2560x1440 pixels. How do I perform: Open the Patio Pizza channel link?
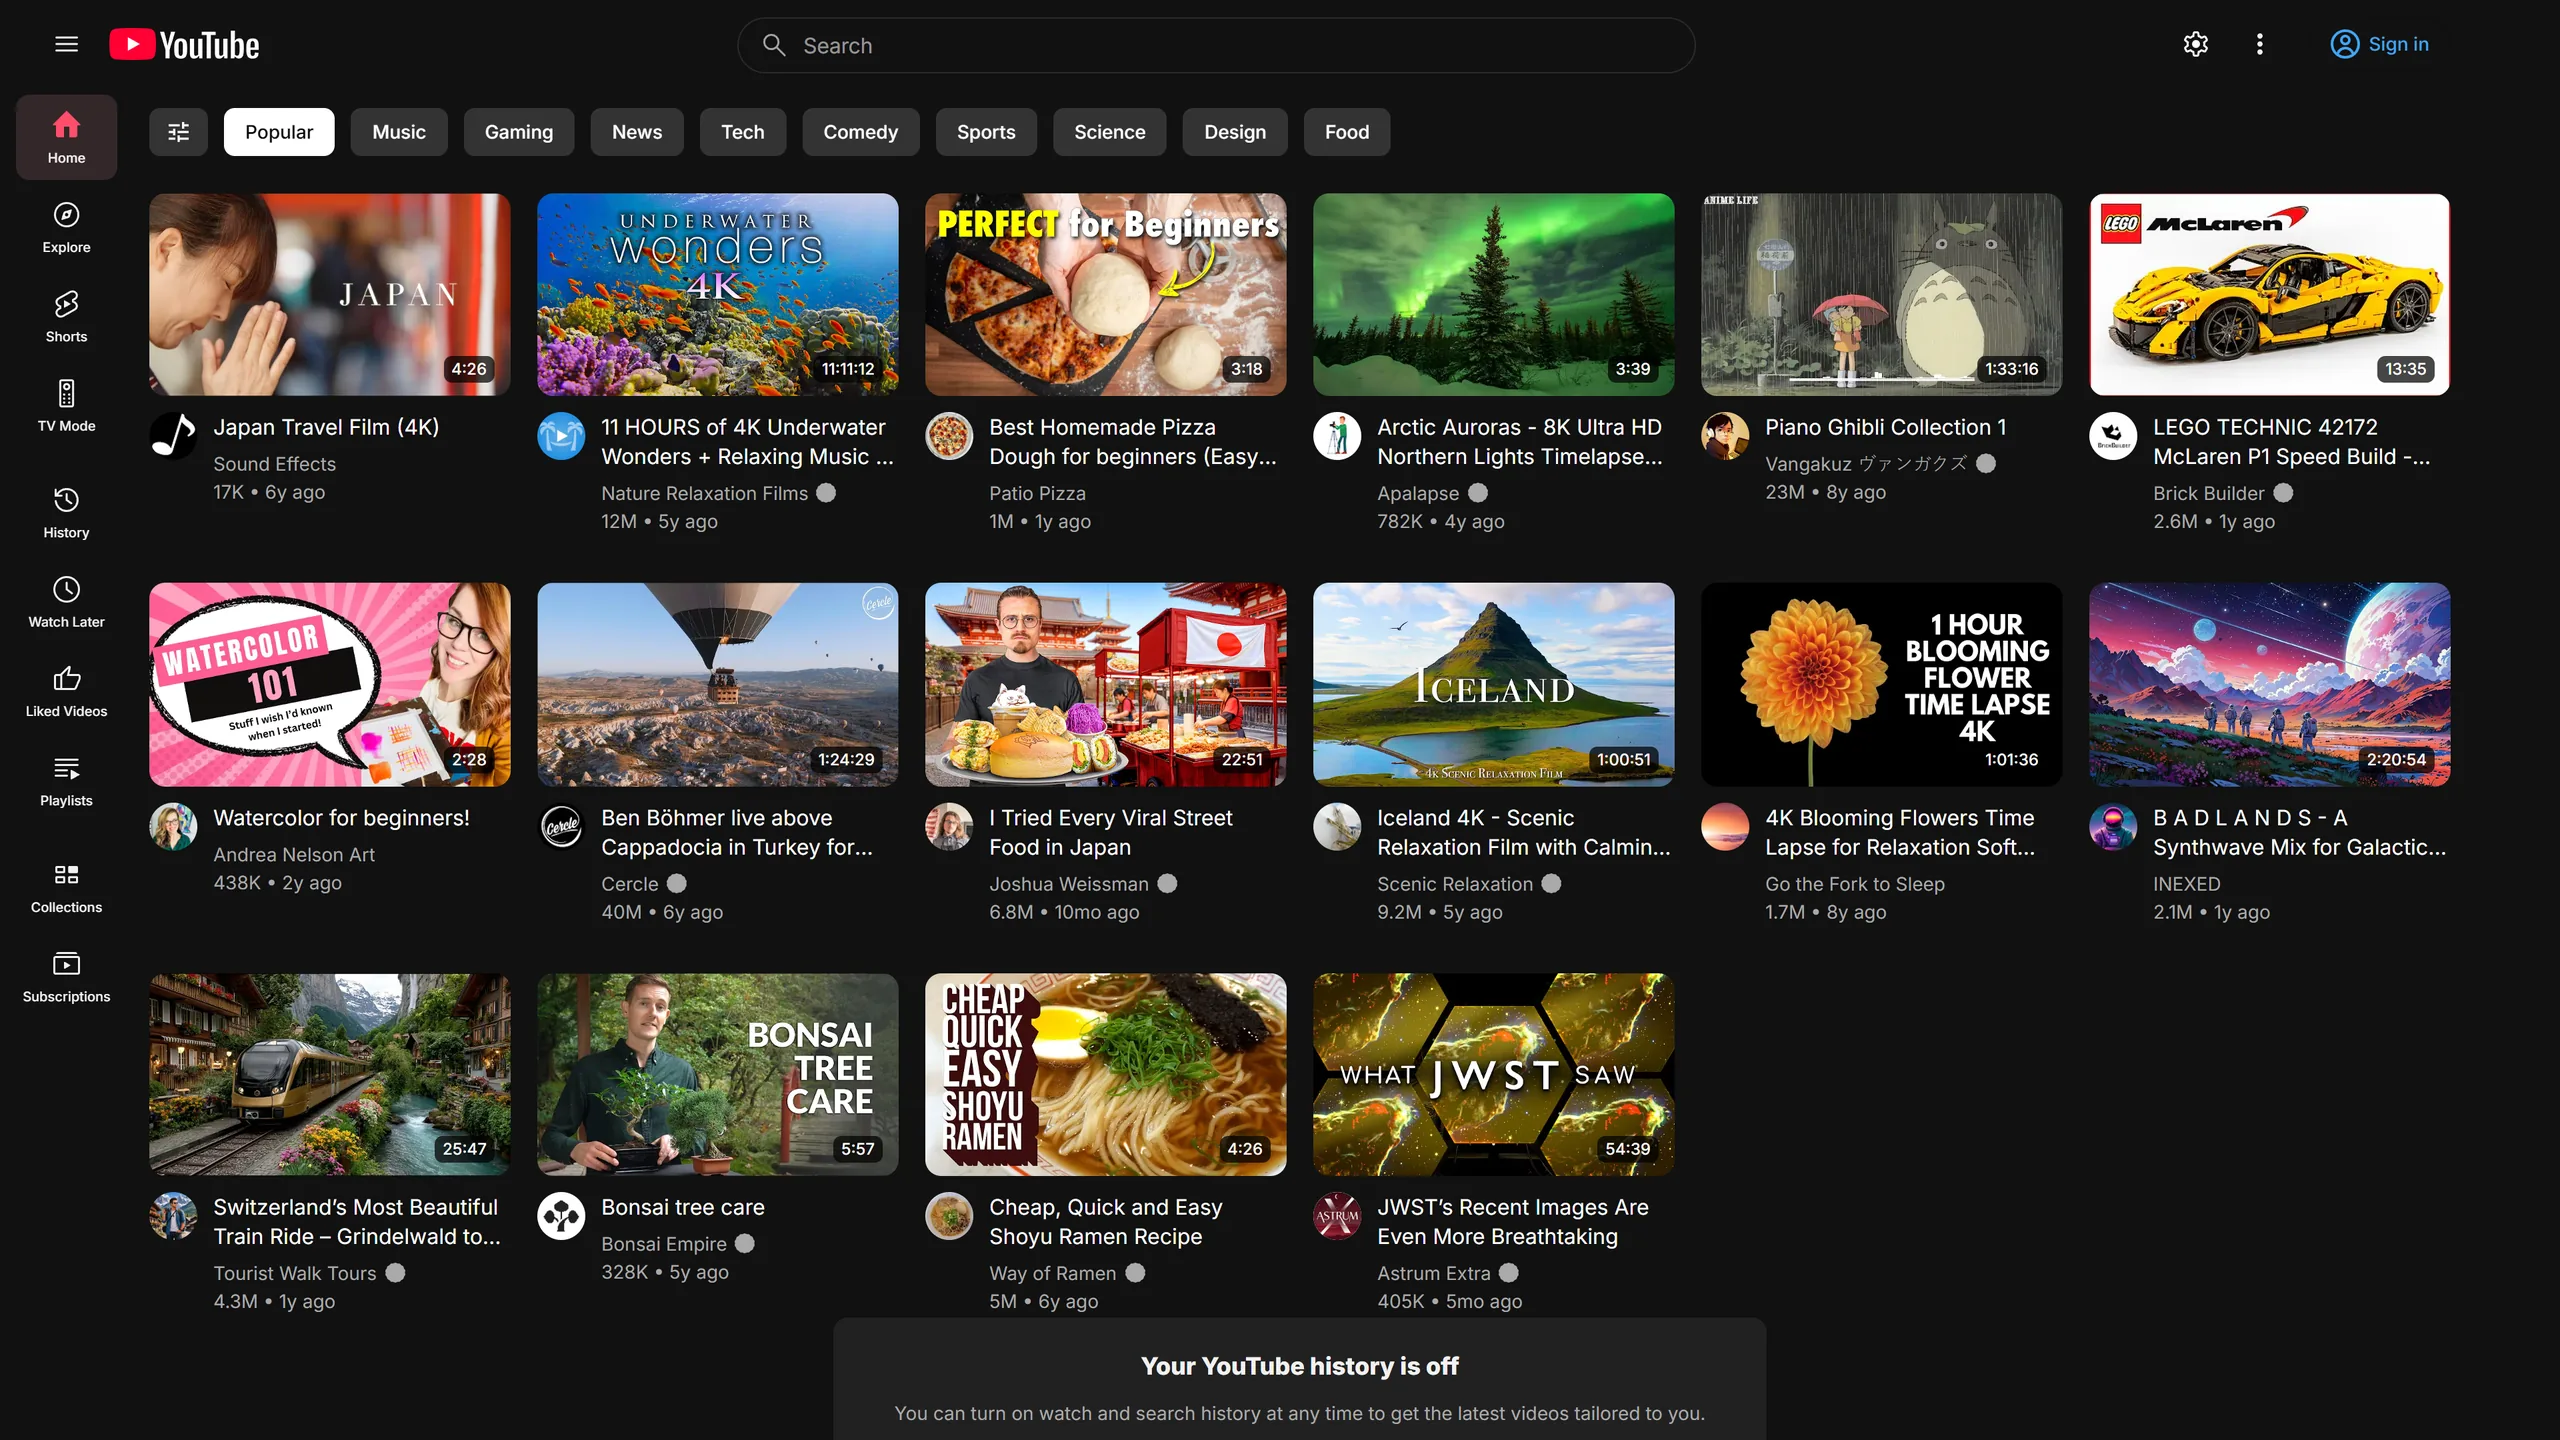click(x=1037, y=493)
